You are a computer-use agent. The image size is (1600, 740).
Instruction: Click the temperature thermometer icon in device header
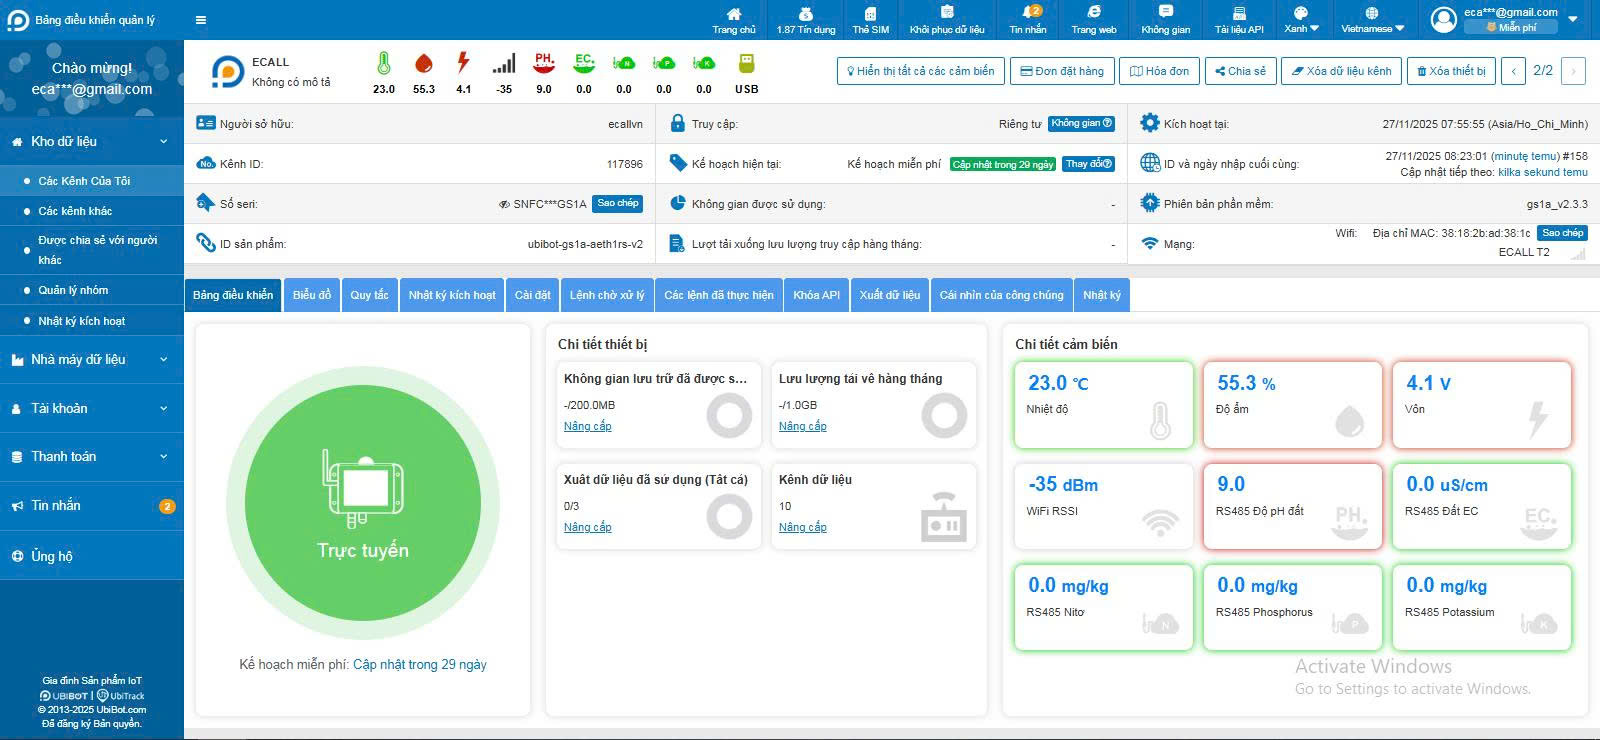pyautogui.click(x=383, y=64)
